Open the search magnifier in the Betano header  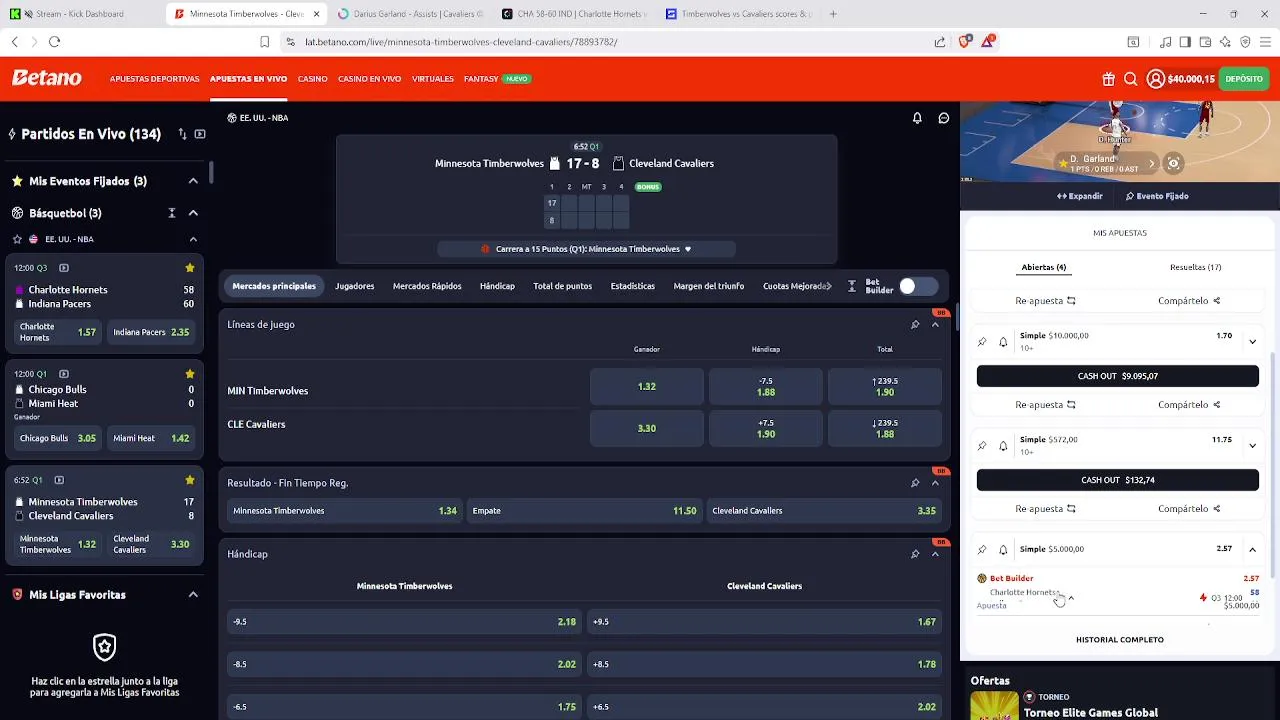click(1131, 79)
